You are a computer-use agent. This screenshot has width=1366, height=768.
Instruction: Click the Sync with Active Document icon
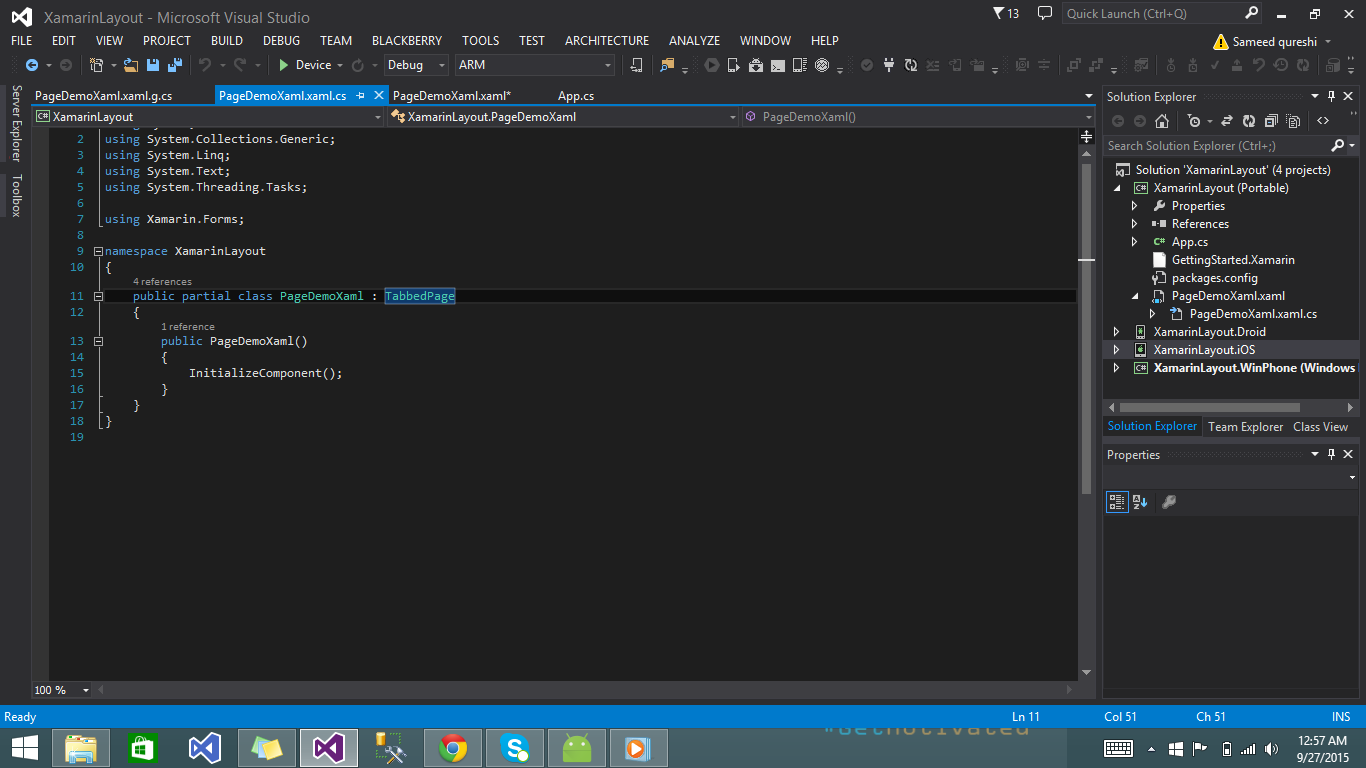[1228, 121]
